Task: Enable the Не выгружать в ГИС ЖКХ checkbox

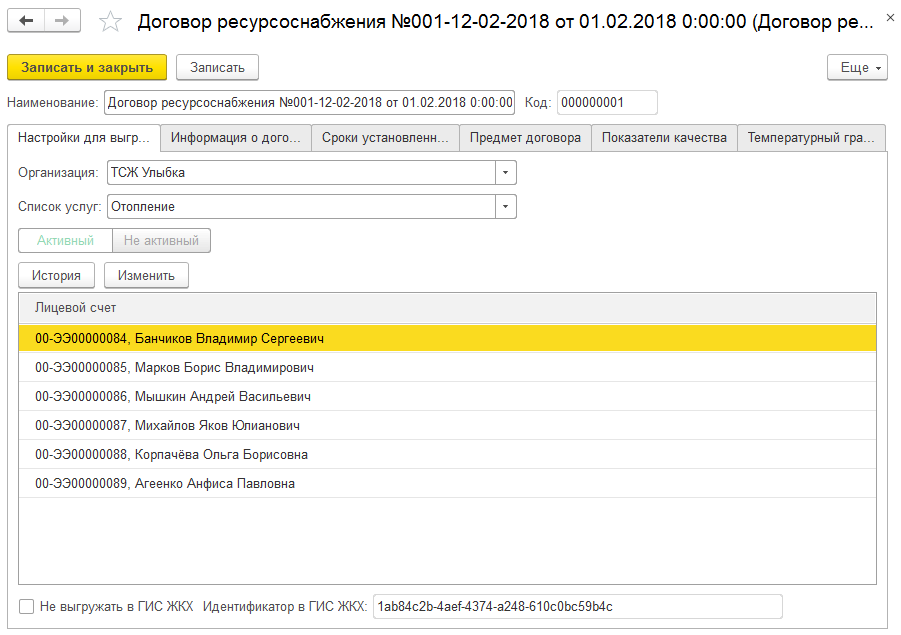Action: [x=26, y=607]
